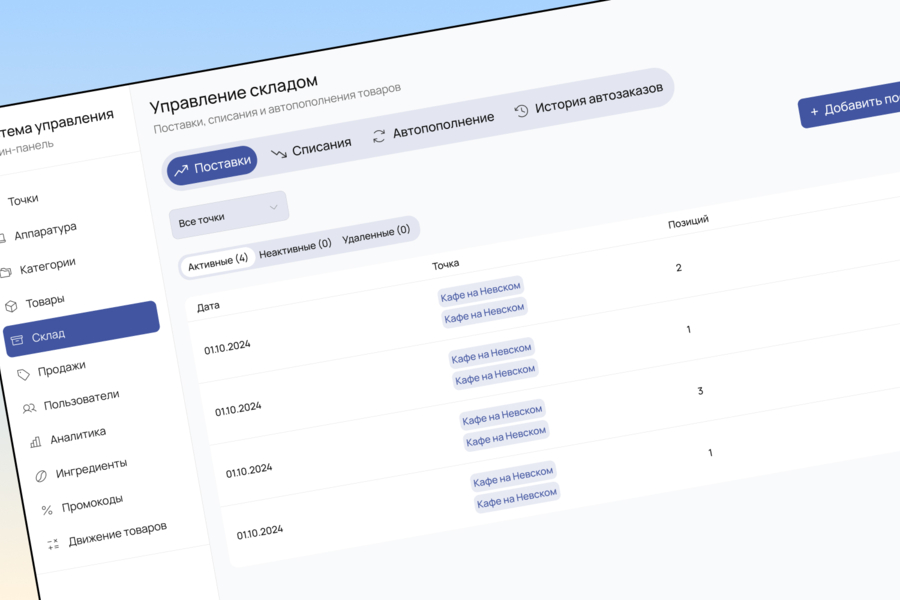The image size is (900, 600).
Task: Click the Движение товаров calculator icon
Action: coord(53,544)
